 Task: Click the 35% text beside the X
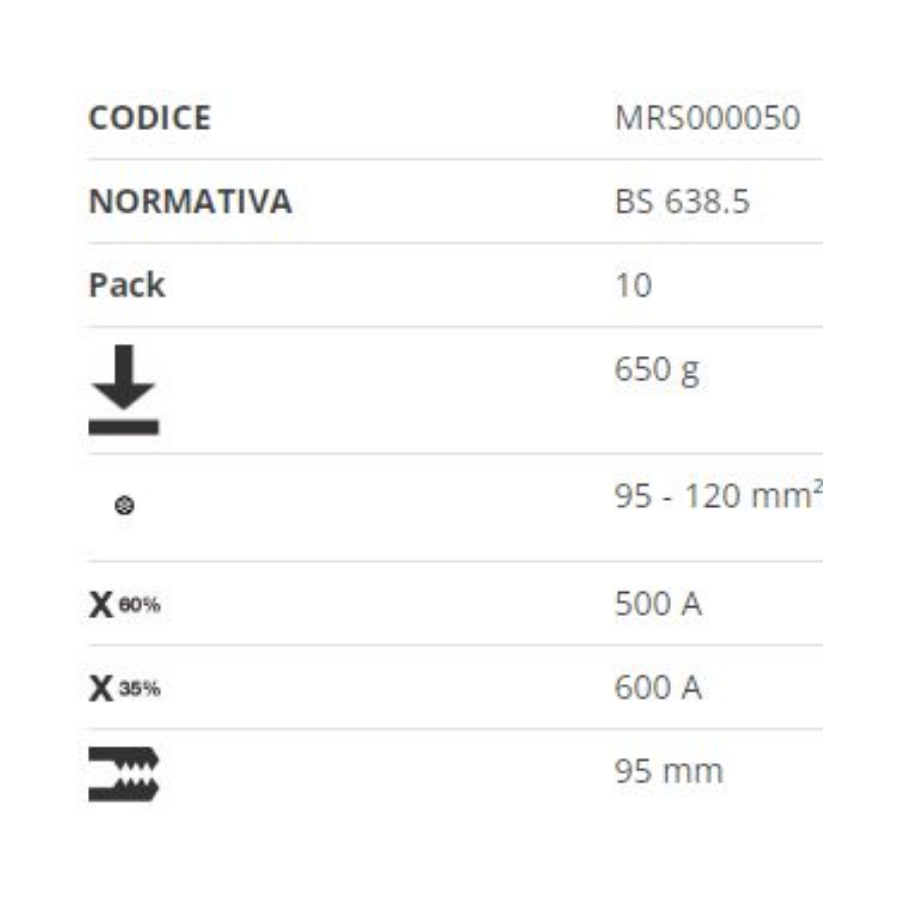tap(139, 688)
